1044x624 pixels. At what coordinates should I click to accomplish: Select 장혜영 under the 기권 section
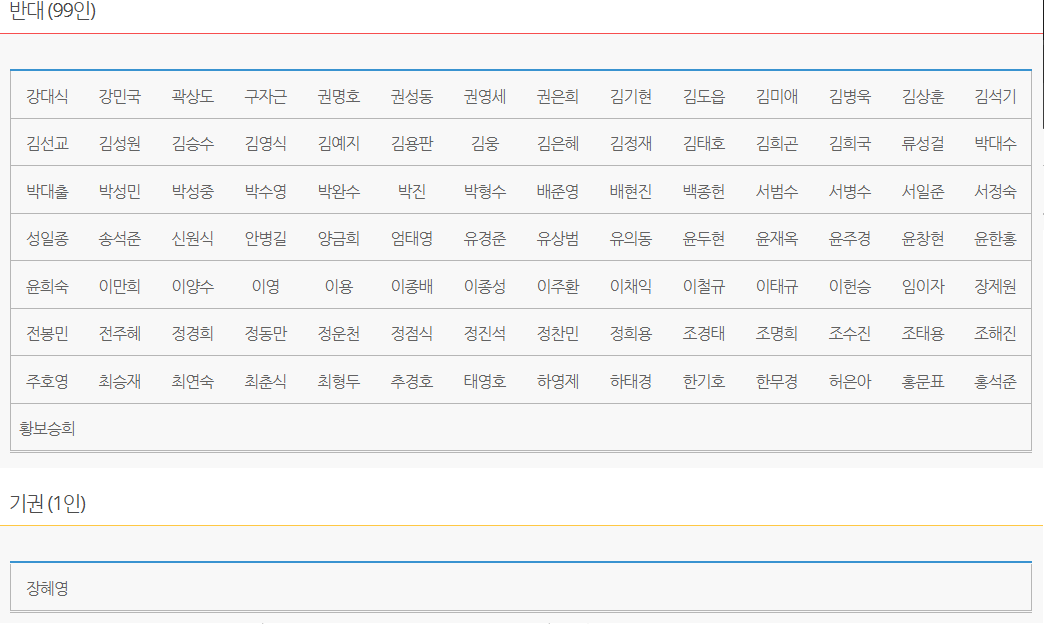(x=47, y=589)
